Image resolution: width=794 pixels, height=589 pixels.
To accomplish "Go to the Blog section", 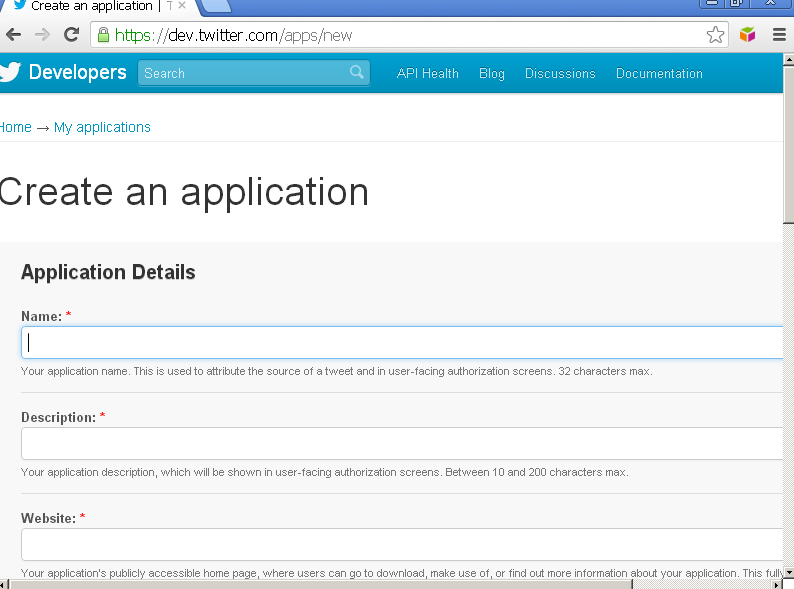I will [491, 73].
